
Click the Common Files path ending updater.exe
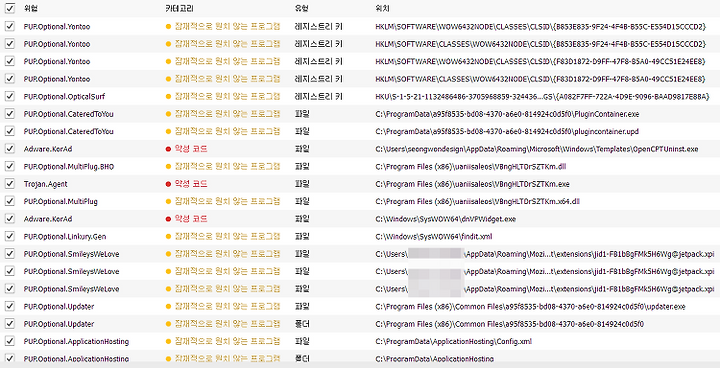[530, 306]
